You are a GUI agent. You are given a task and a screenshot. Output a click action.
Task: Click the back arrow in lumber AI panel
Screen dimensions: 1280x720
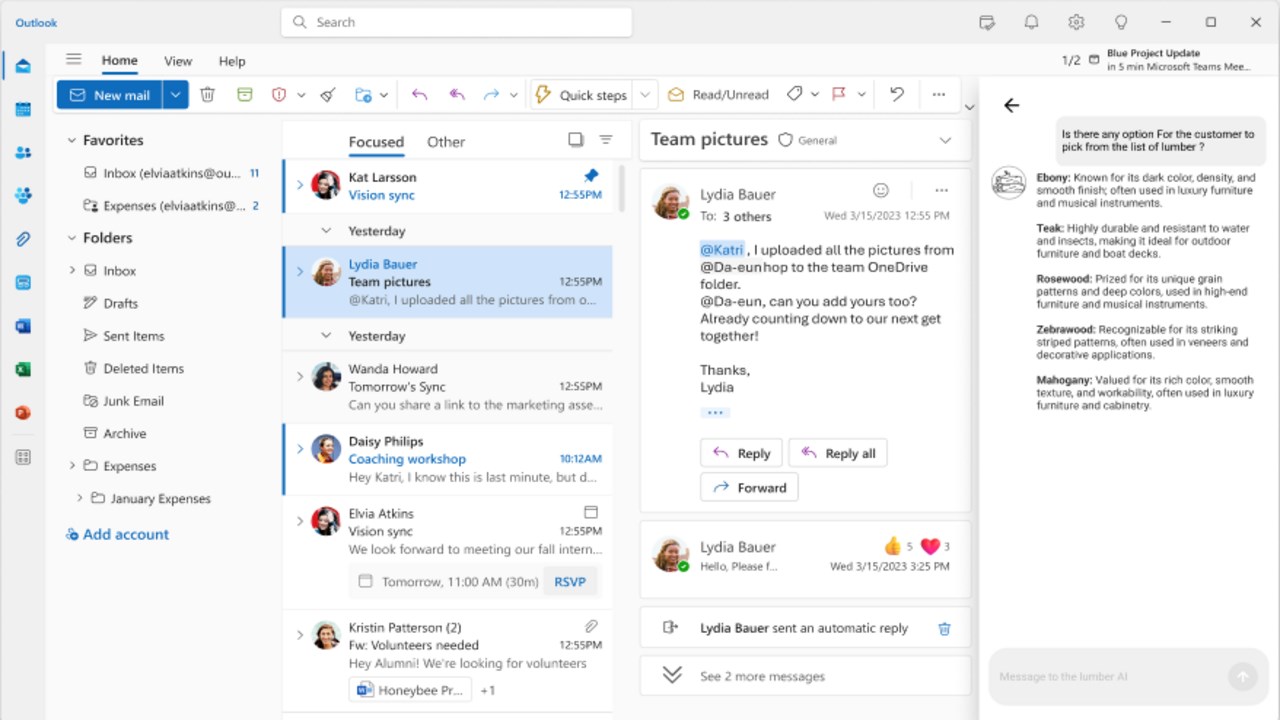click(1011, 105)
